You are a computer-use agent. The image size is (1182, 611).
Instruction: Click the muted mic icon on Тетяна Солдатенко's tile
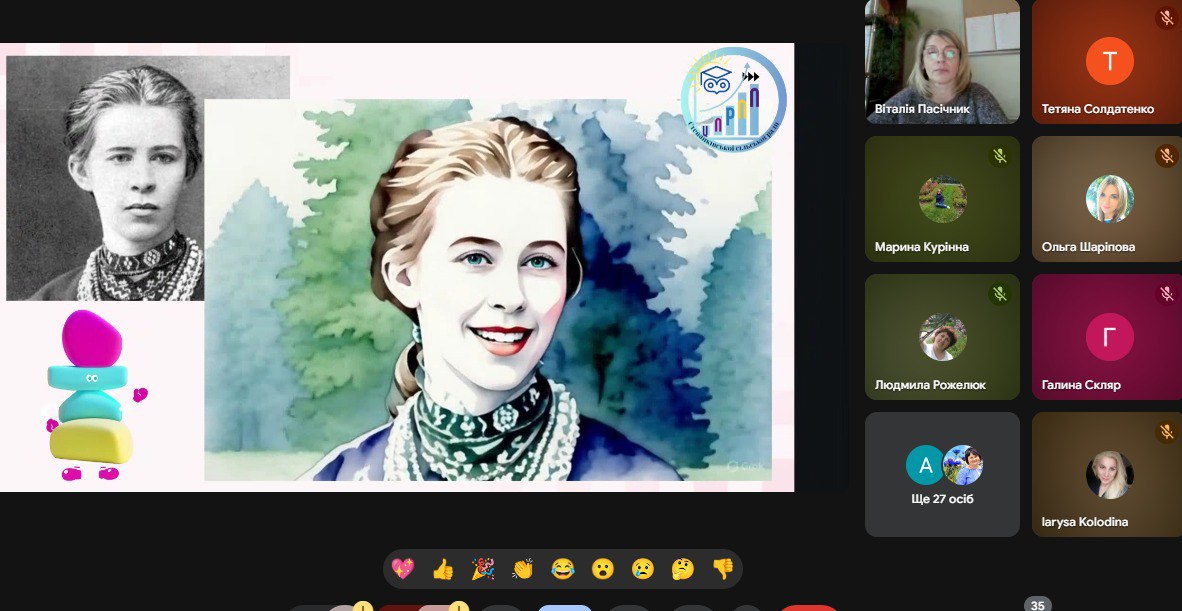pyautogui.click(x=1166, y=17)
